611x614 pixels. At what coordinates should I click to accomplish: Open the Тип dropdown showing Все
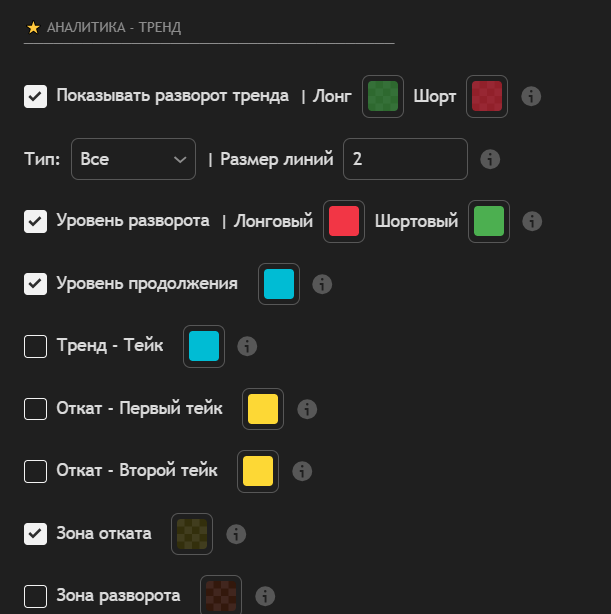[133, 159]
